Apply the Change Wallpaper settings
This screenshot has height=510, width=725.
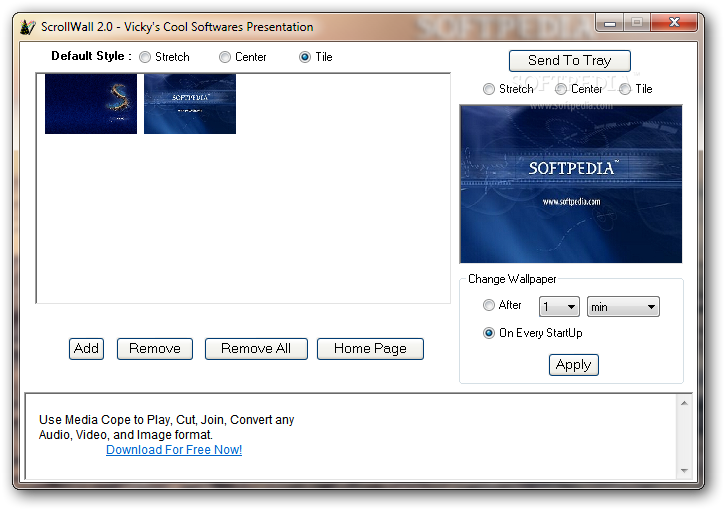point(574,365)
